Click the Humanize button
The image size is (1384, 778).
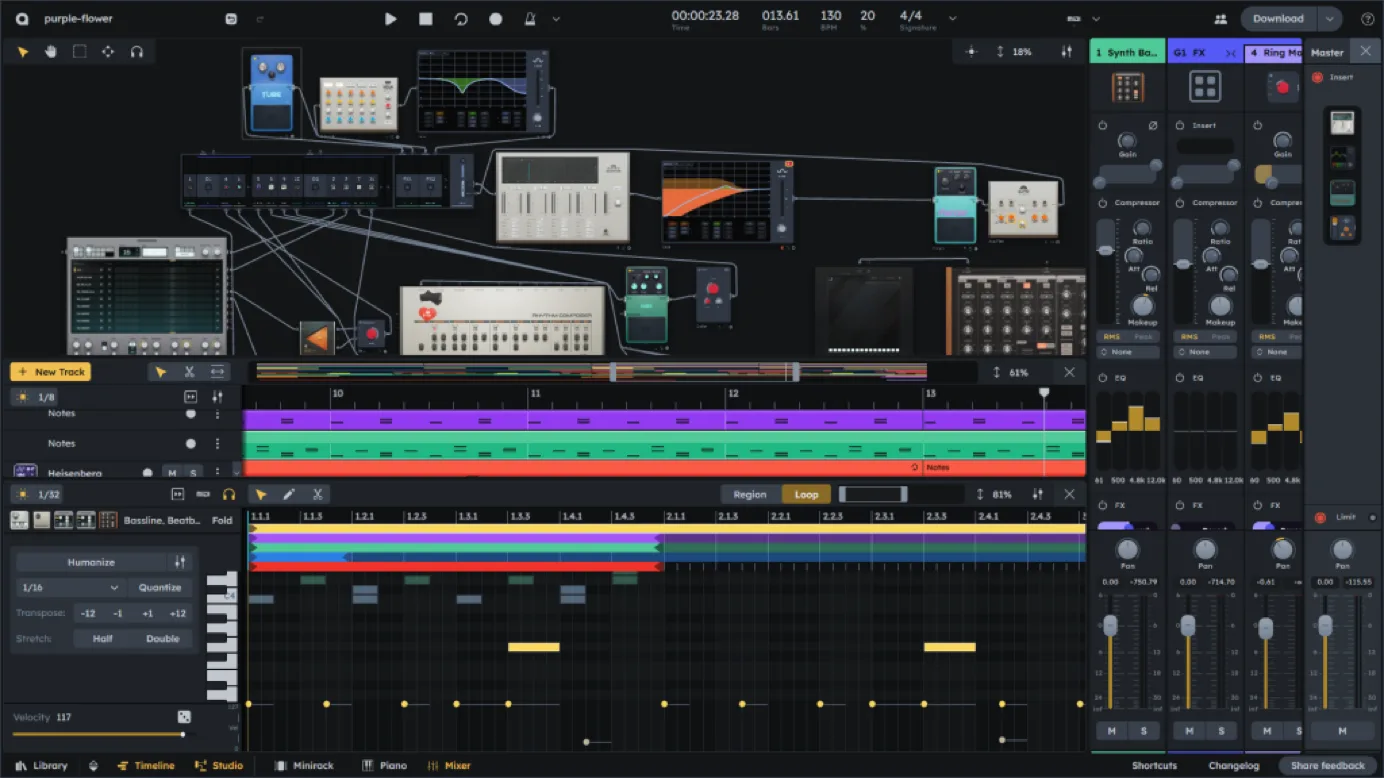pos(91,562)
